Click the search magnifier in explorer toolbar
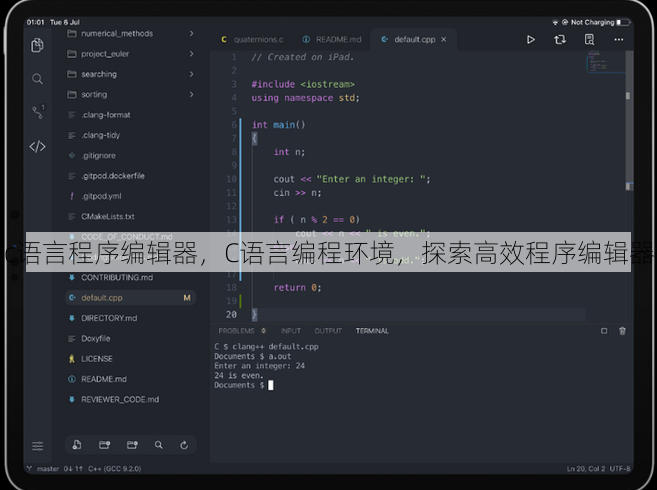Viewport: 657px width, 490px height. [158, 445]
